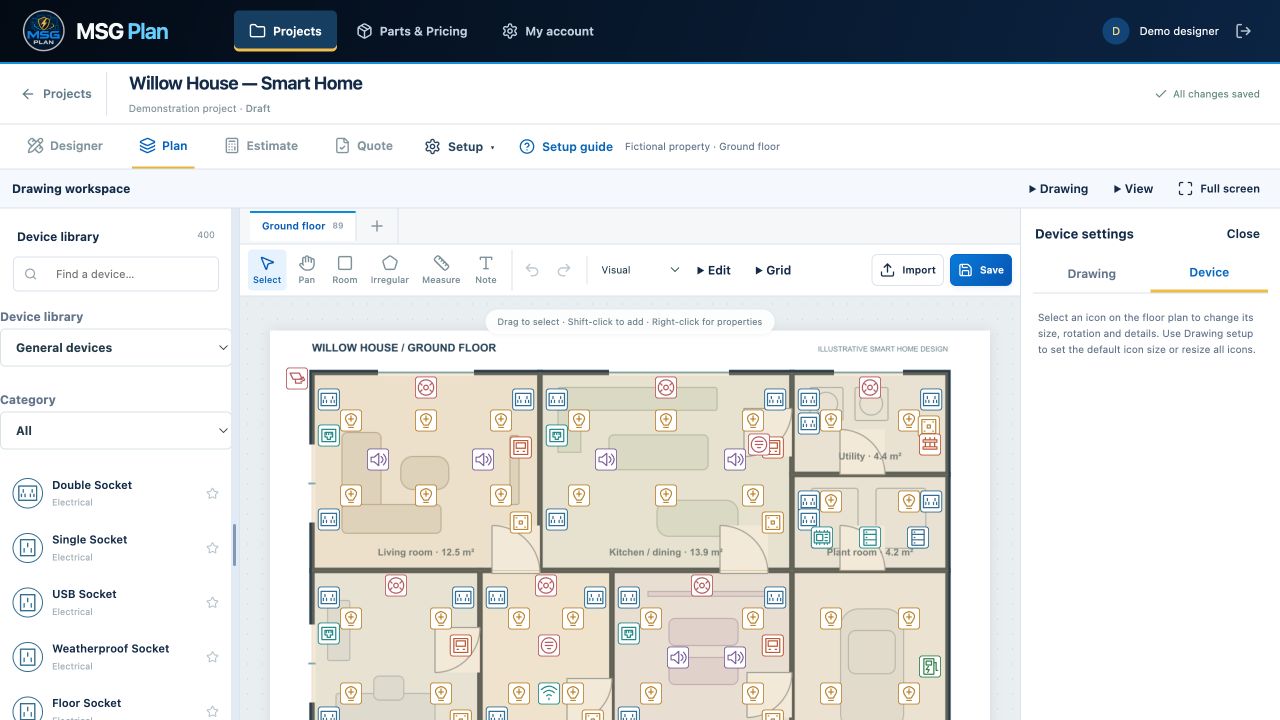Viewport: 1280px width, 720px height.
Task: Select the living room smoke detector icon
Action: (425, 387)
